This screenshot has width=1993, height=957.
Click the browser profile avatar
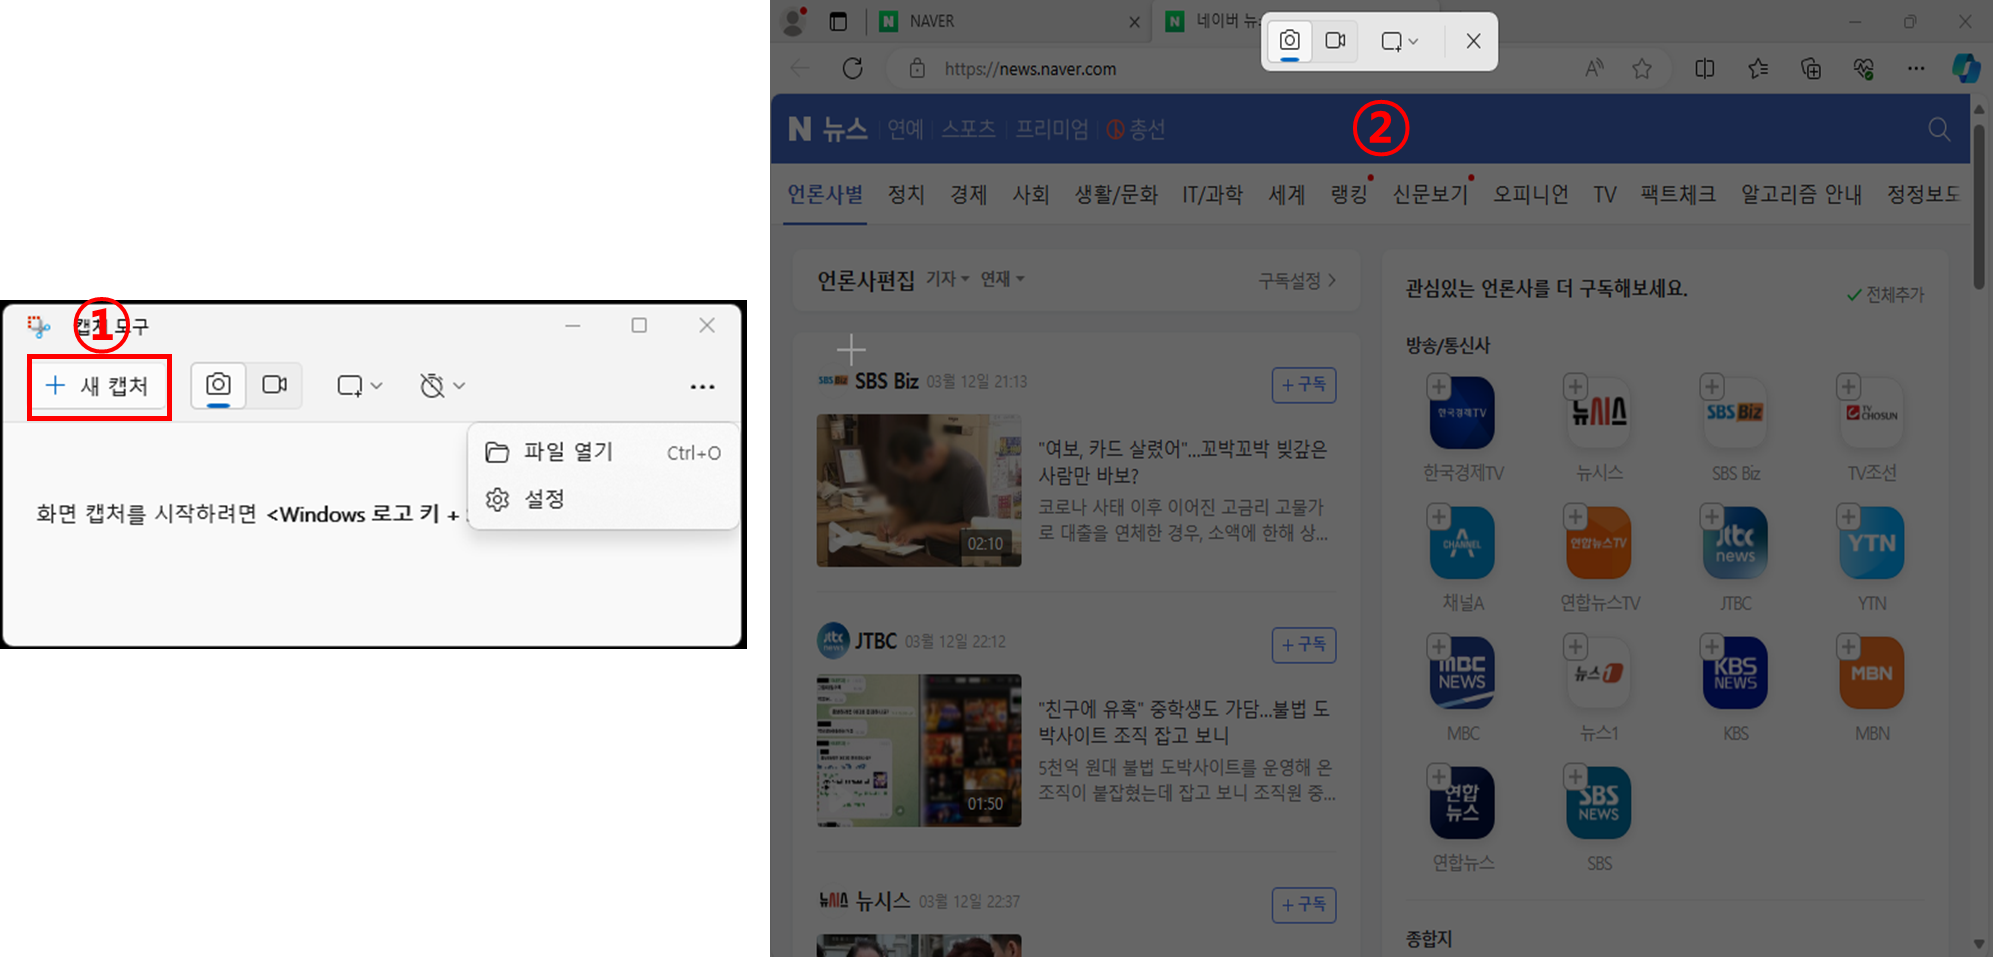pyautogui.click(x=794, y=21)
